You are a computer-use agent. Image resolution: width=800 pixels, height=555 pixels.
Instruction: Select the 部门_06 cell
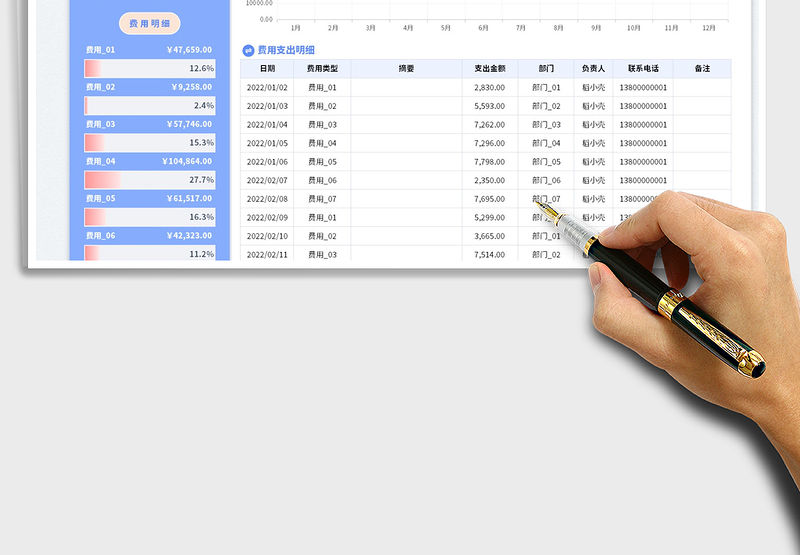tap(546, 180)
